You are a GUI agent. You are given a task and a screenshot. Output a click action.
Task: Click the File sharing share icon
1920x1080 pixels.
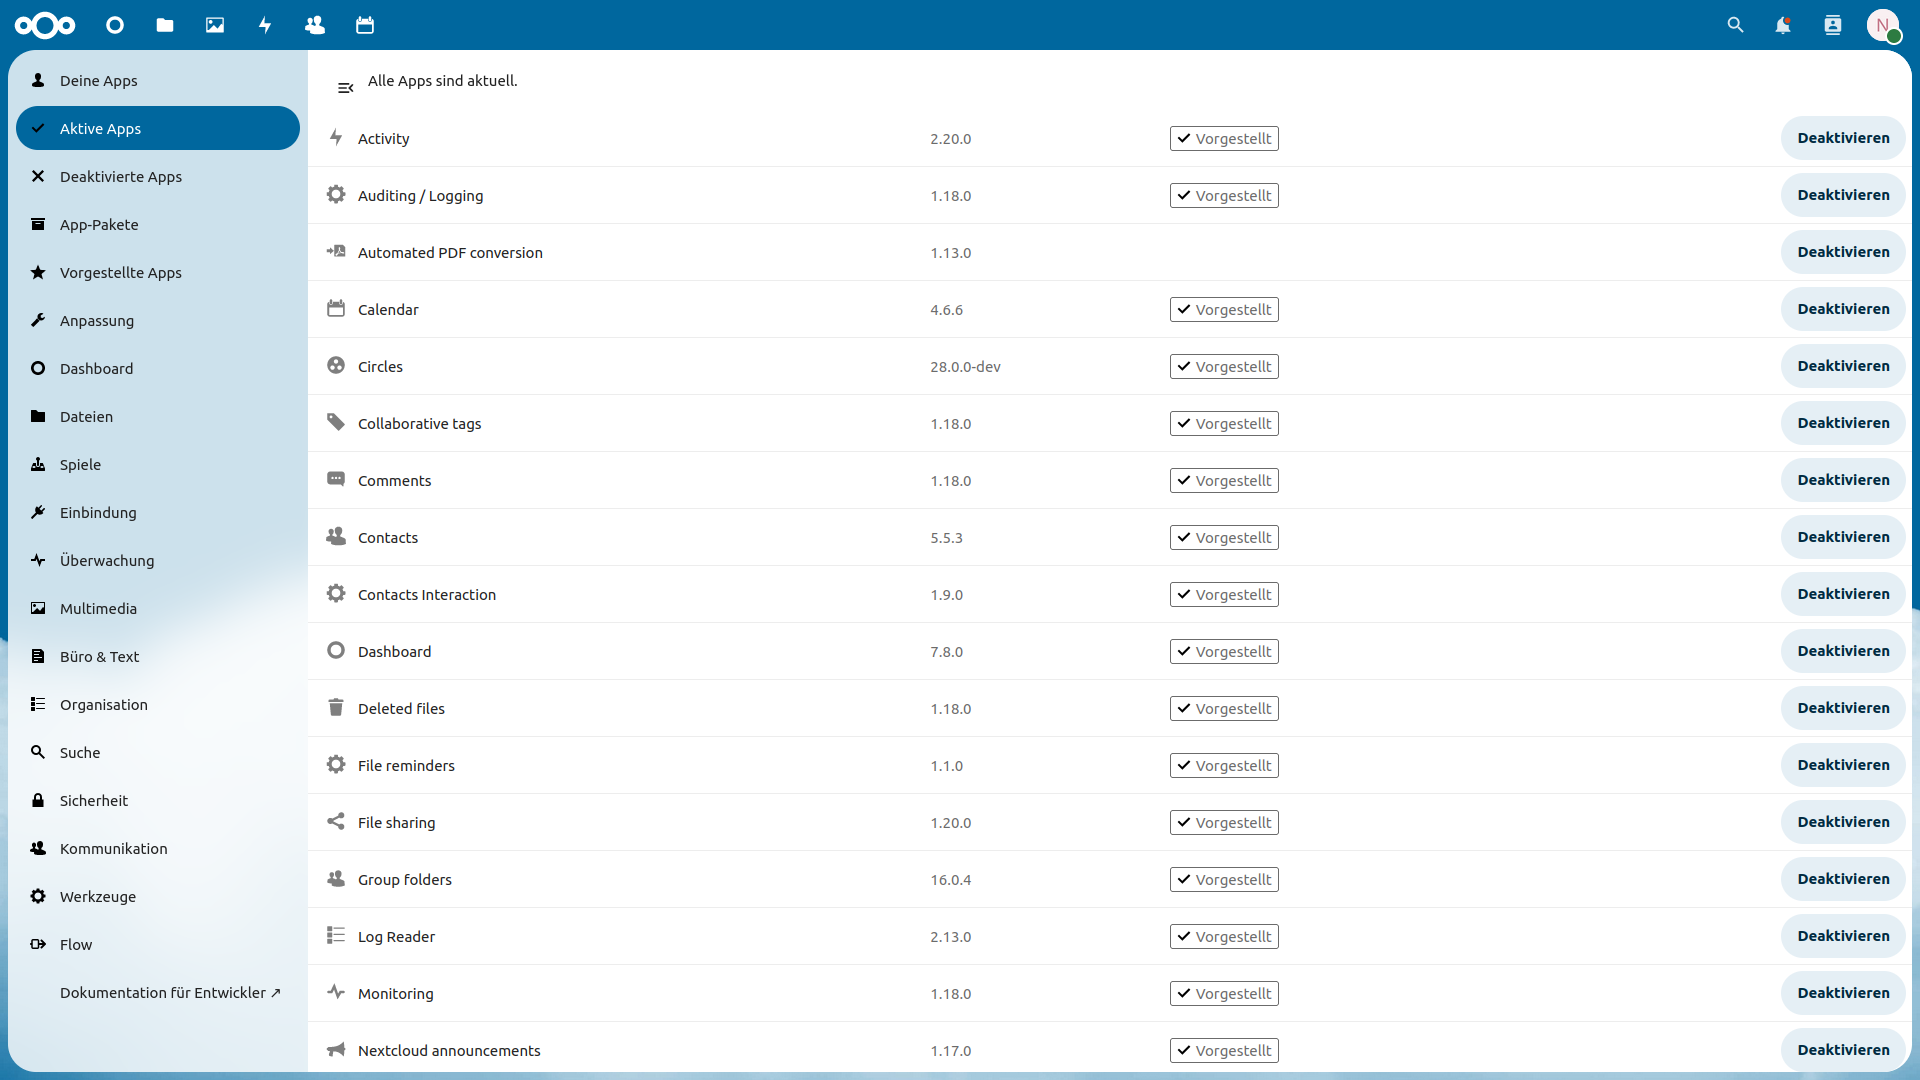[x=336, y=821]
